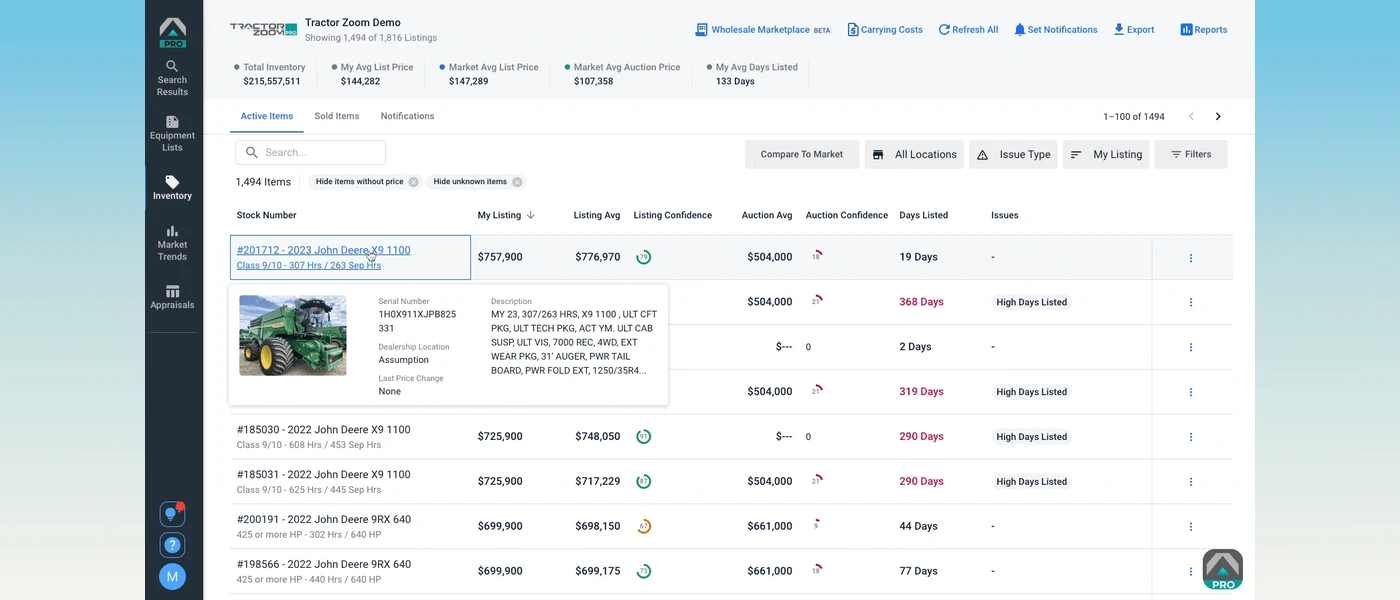Open My Listing sort dropdown

1106,154
